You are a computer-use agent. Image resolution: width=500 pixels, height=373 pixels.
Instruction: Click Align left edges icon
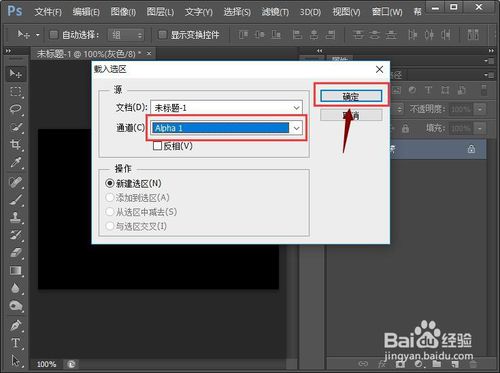tap(297, 35)
